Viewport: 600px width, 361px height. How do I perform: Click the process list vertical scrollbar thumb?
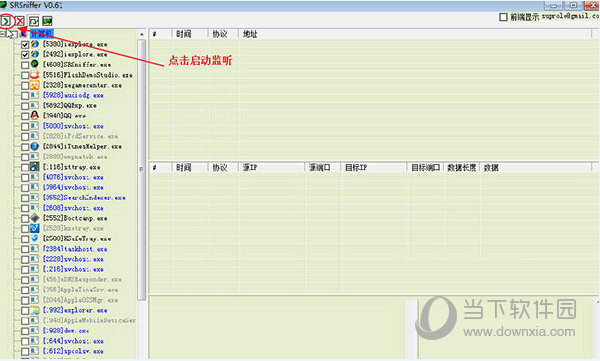tap(142, 170)
